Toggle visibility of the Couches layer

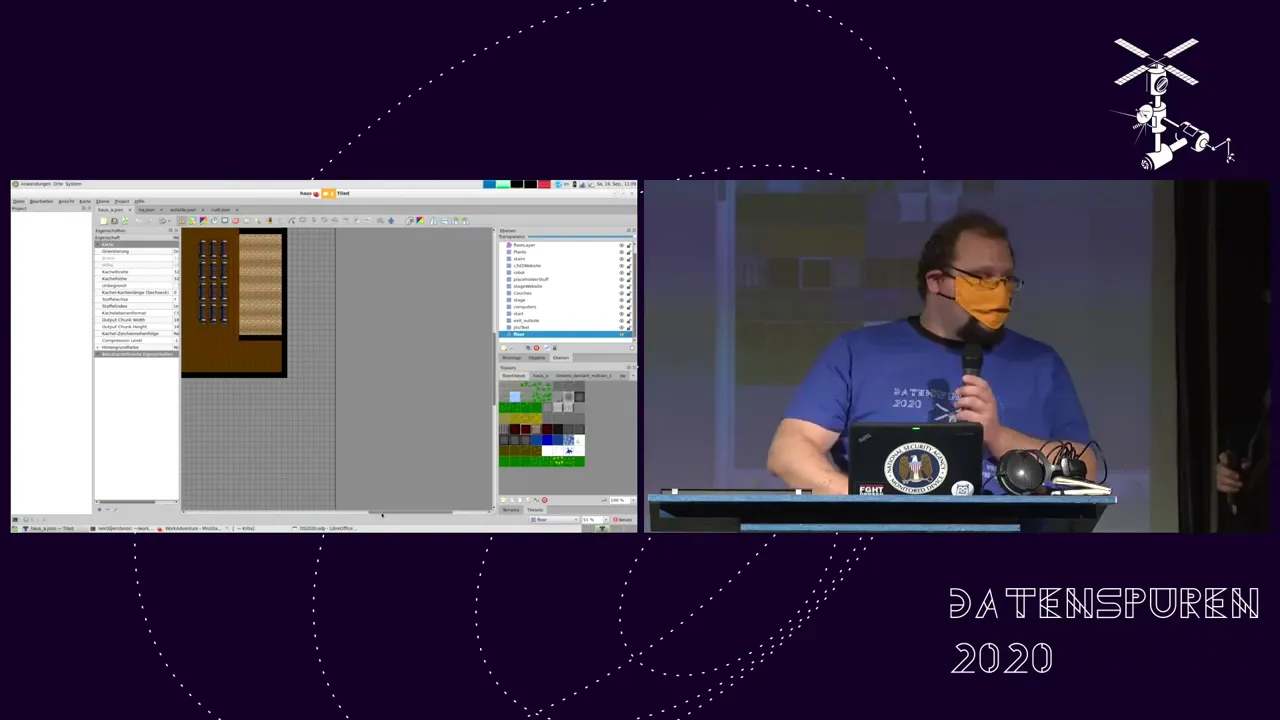(621, 293)
